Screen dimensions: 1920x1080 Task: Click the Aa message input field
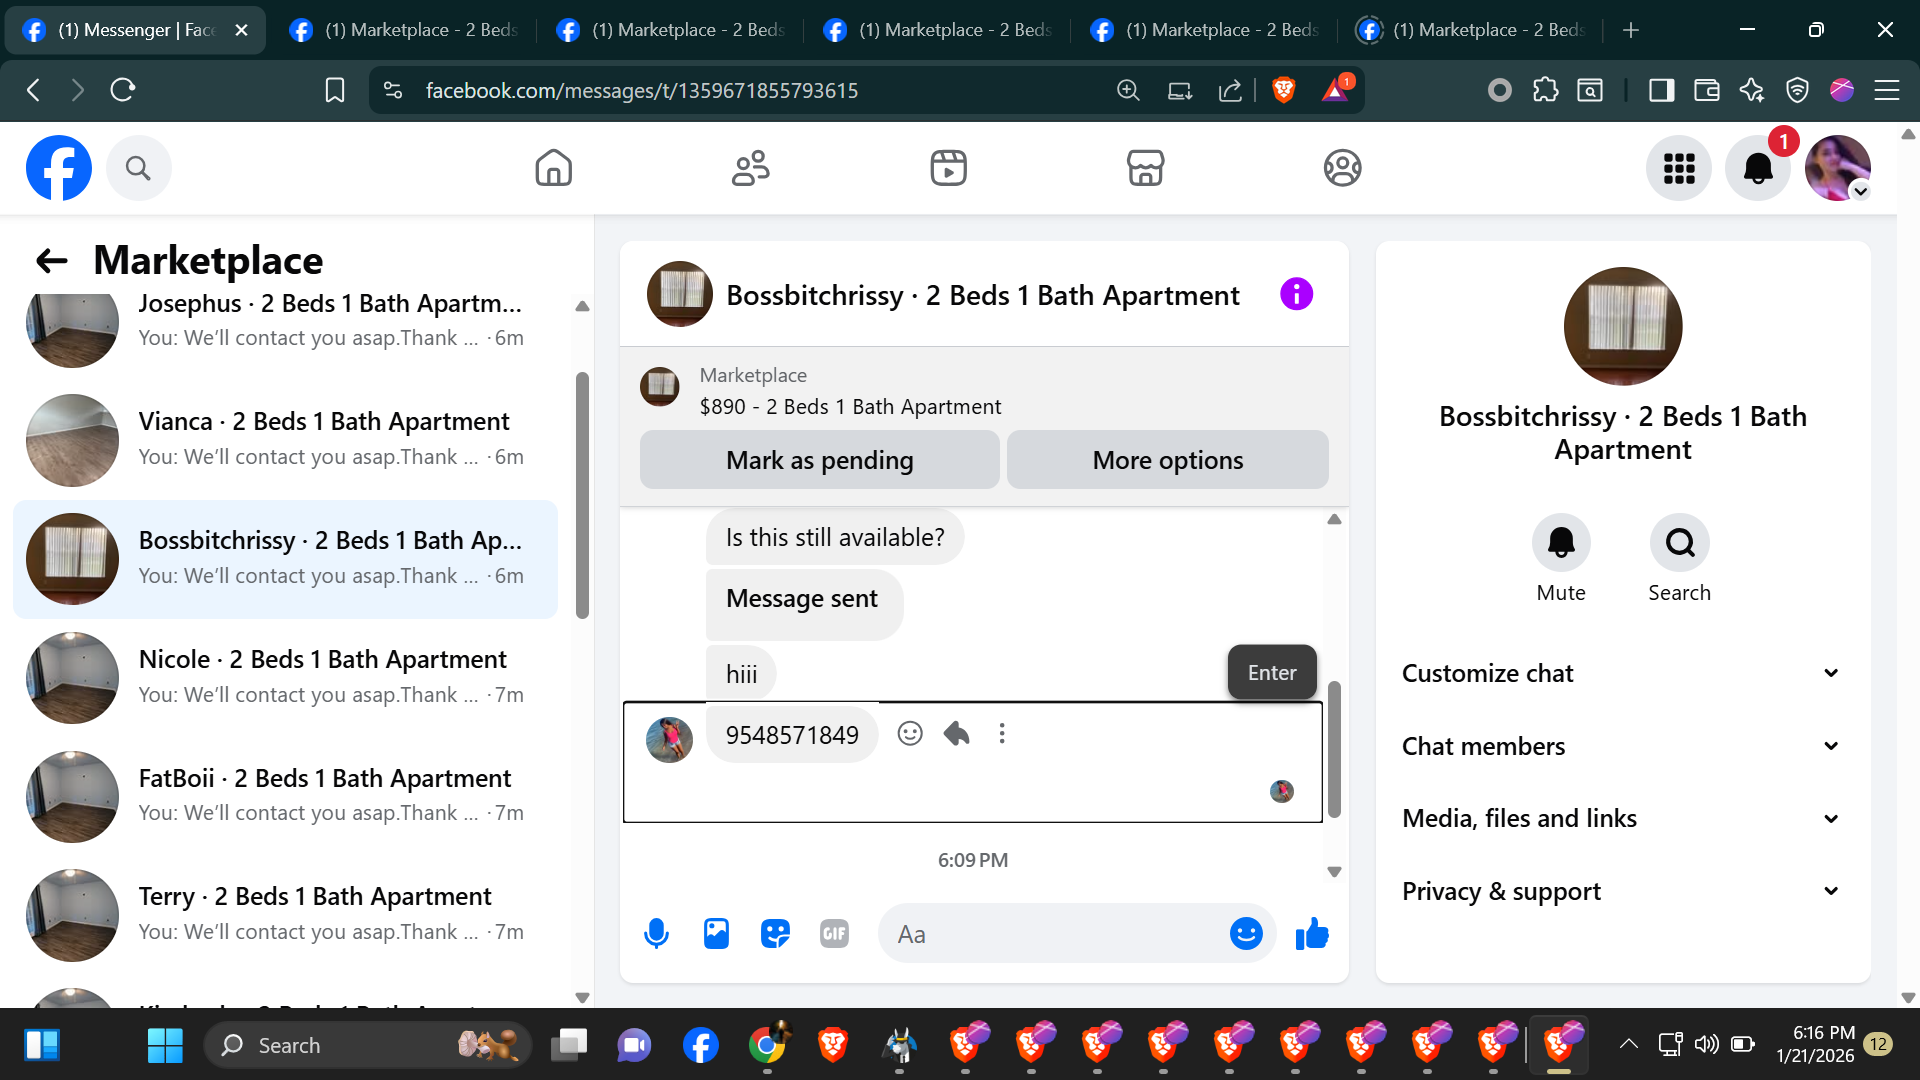pyautogui.click(x=1050, y=934)
